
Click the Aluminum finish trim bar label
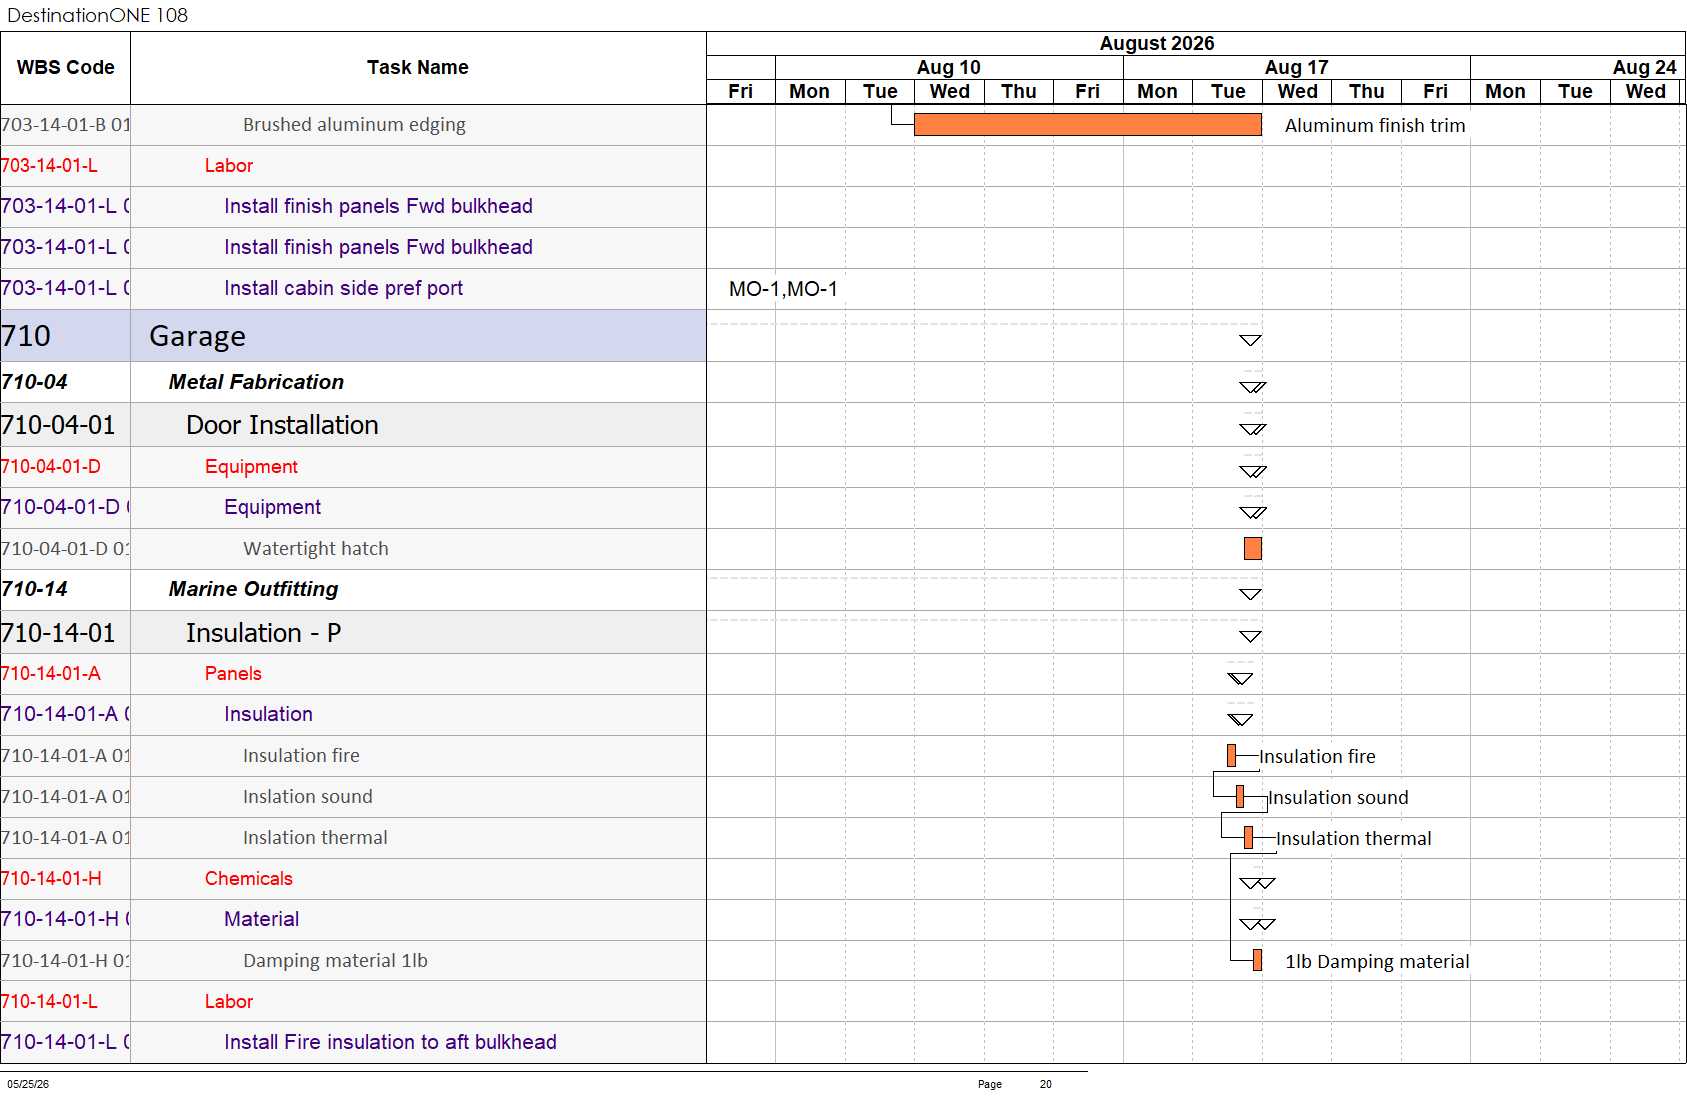click(1375, 126)
